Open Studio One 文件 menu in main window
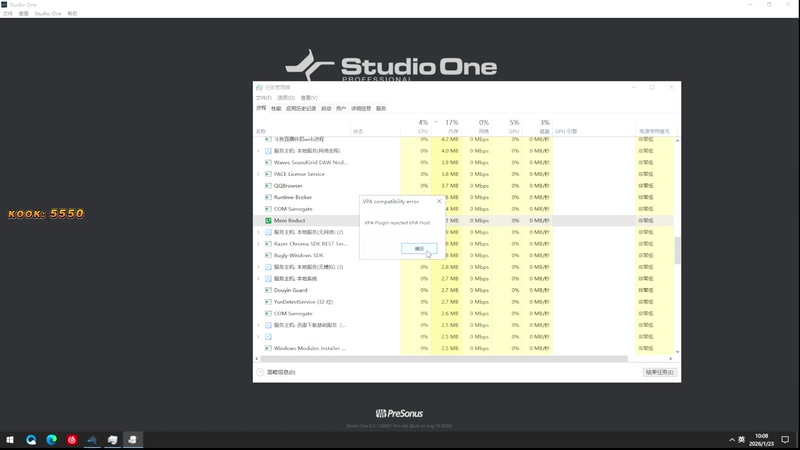800x450 pixels. tap(8, 14)
